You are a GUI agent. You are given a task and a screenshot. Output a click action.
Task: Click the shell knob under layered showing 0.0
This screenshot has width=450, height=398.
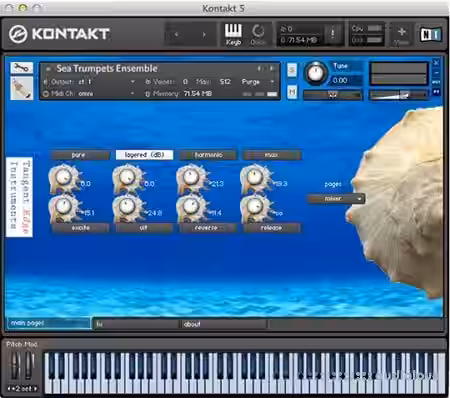click(127, 177)
